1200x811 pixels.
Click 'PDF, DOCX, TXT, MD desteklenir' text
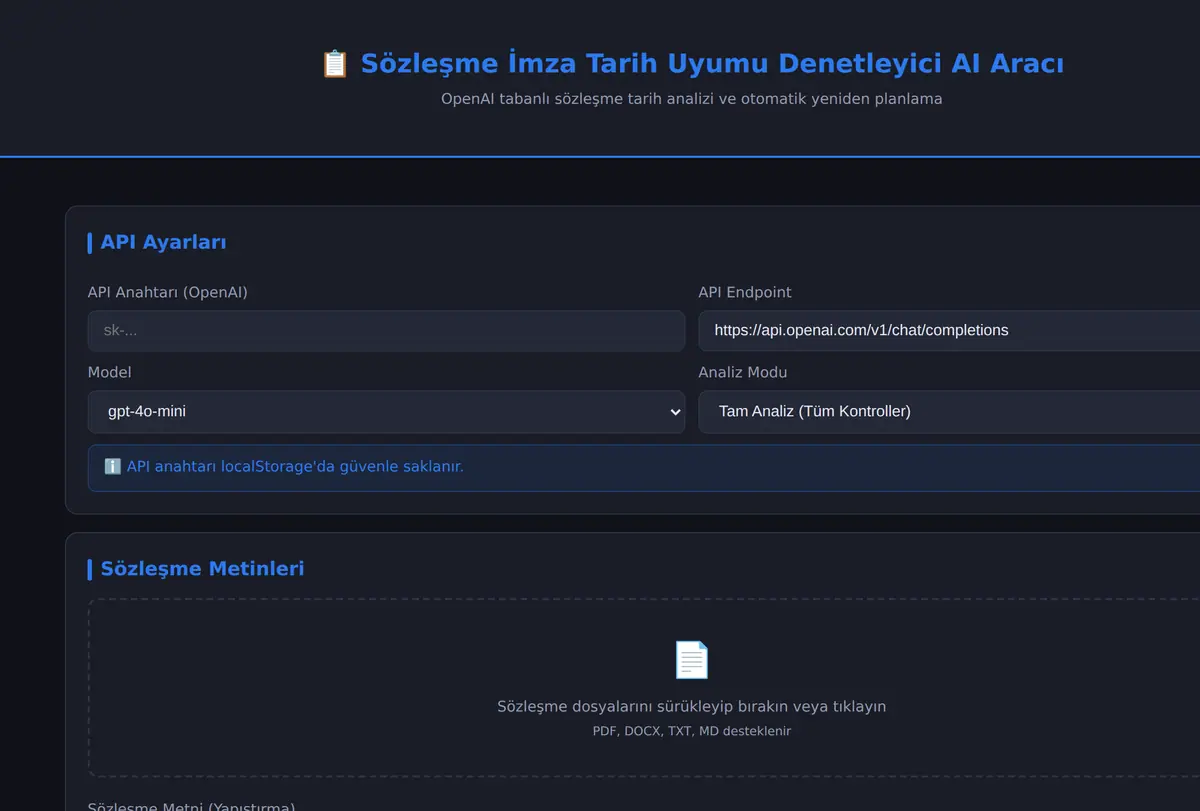[692, 731]
